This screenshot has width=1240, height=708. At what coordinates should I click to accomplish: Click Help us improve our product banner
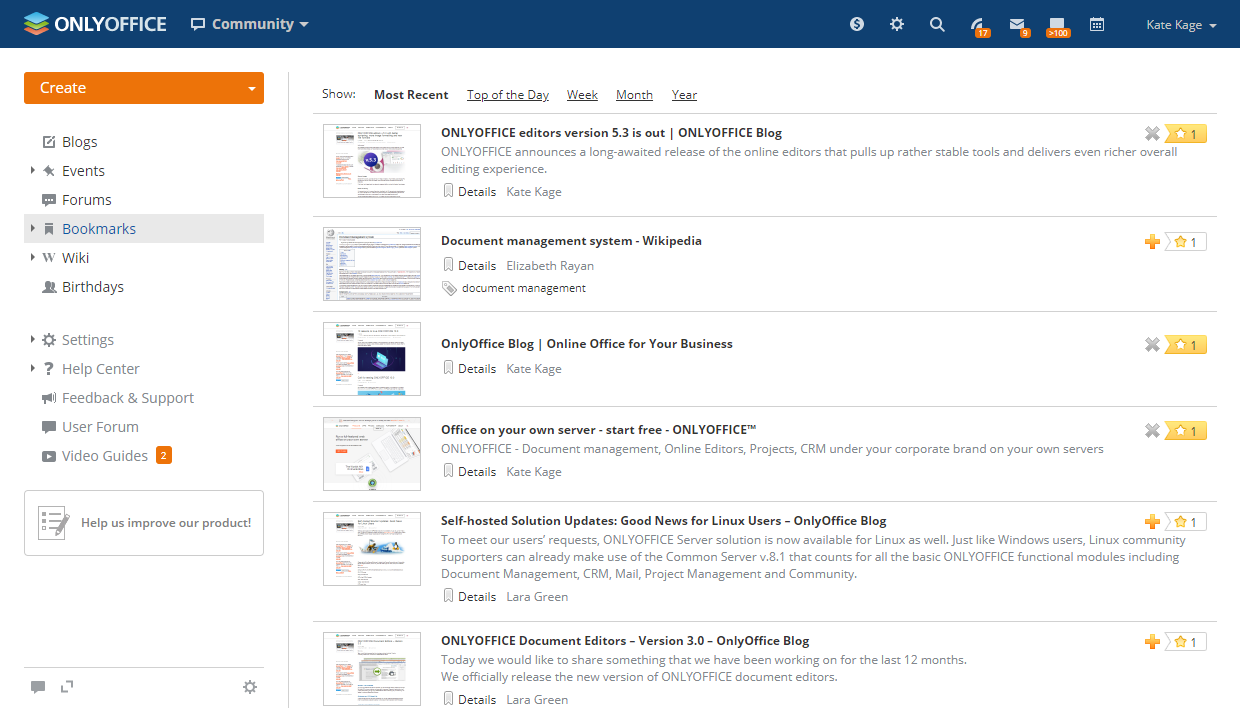144,523
